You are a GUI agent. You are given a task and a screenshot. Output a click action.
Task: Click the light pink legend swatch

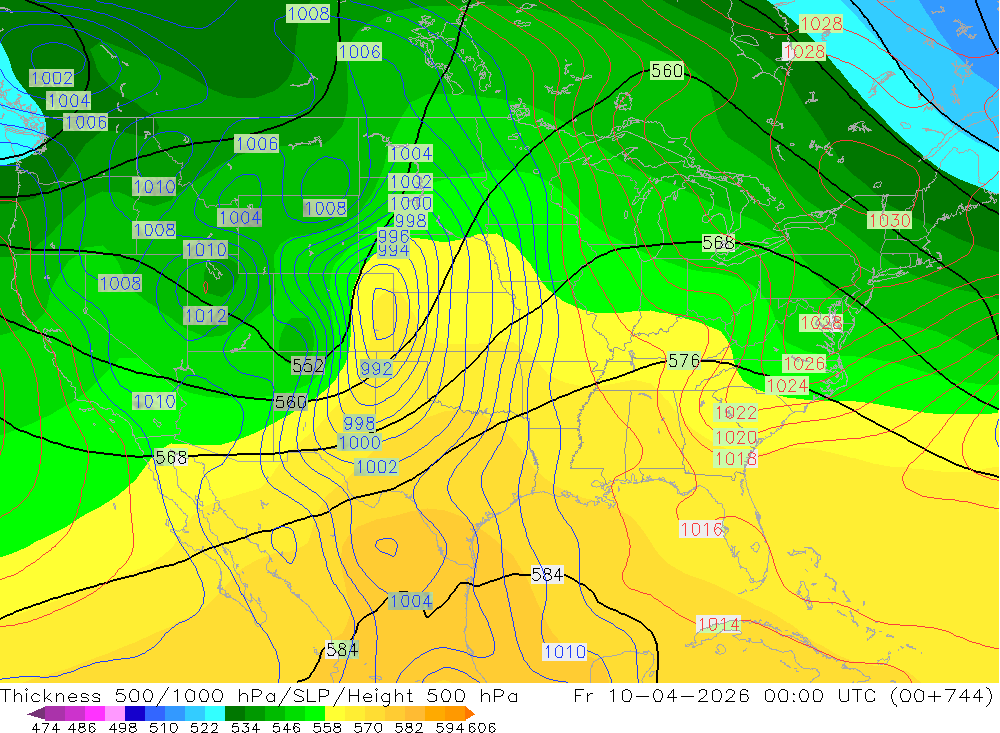[115, 713]
